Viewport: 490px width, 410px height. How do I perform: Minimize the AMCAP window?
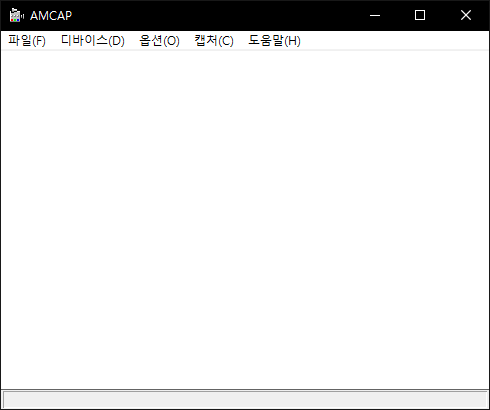(x=375, y=15)
